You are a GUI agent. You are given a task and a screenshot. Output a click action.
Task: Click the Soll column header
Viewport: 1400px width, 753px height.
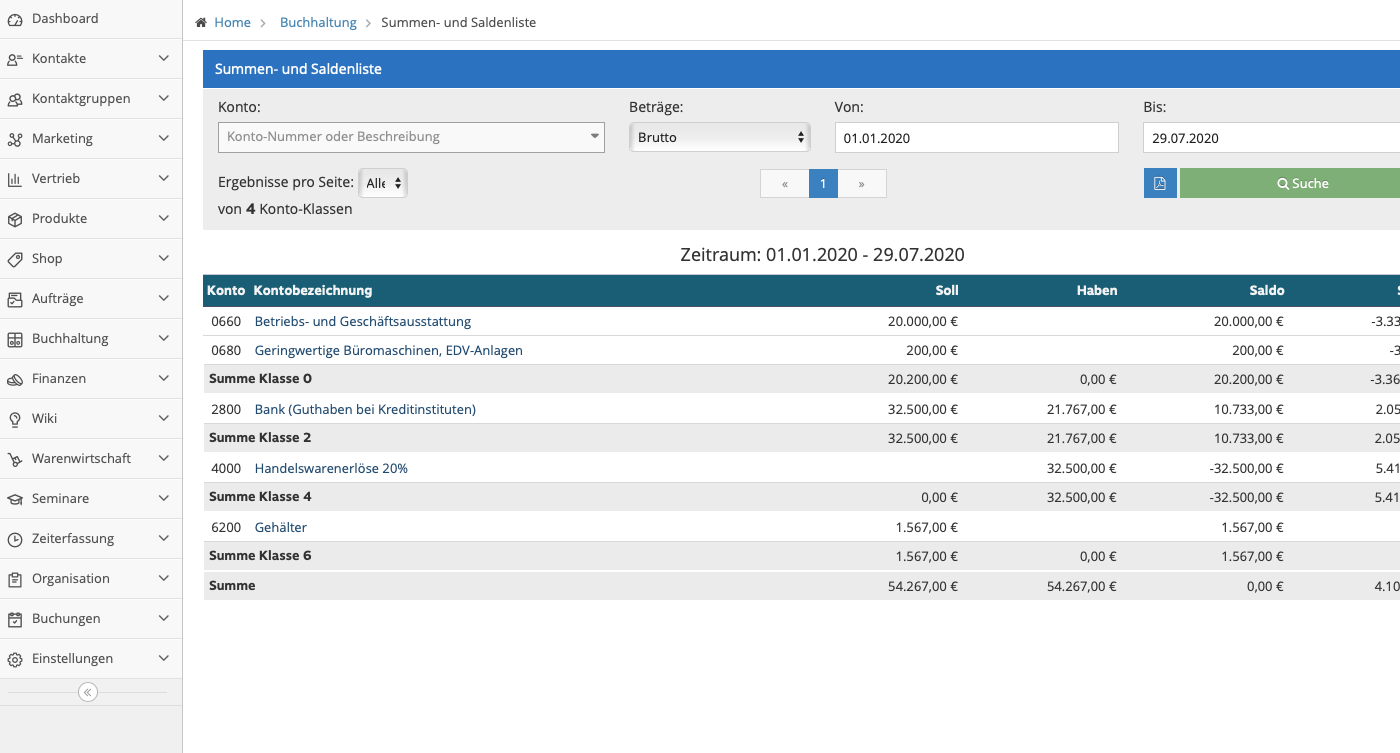[x=946, y=291]
